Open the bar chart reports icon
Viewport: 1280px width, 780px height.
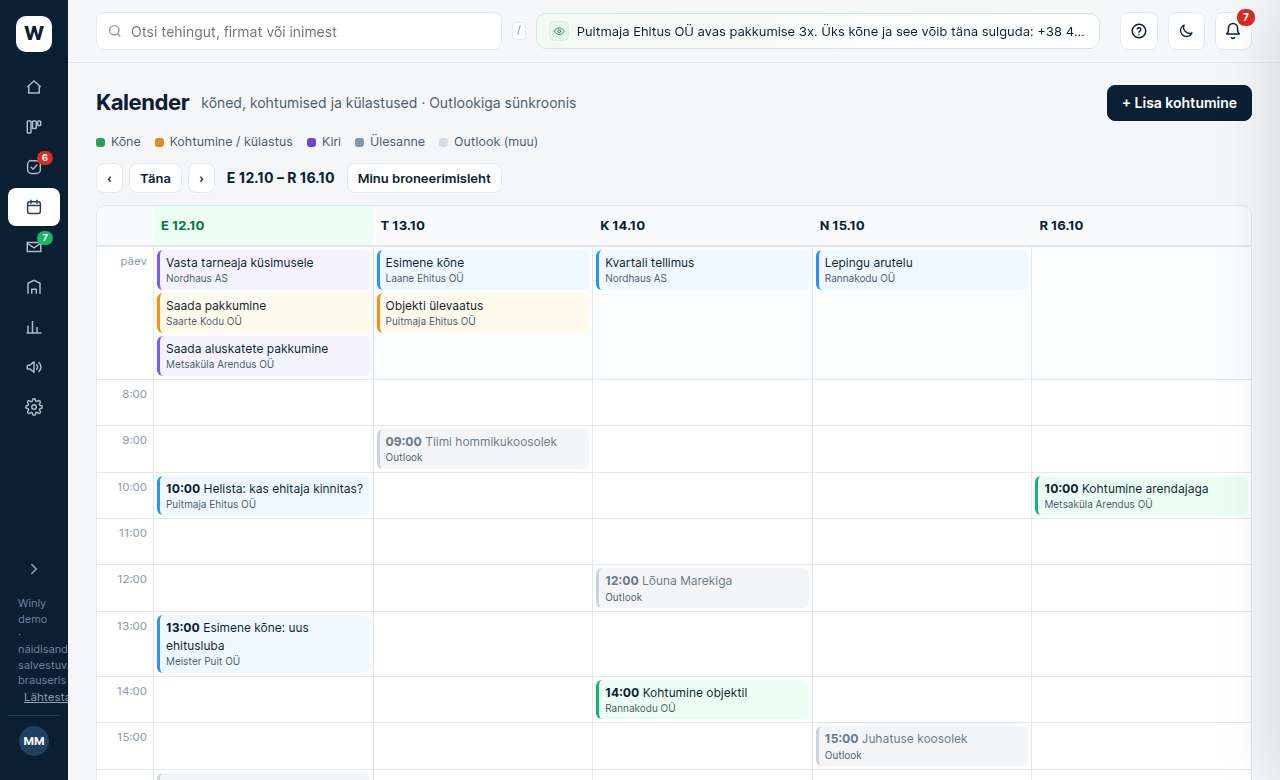[34, 327]
